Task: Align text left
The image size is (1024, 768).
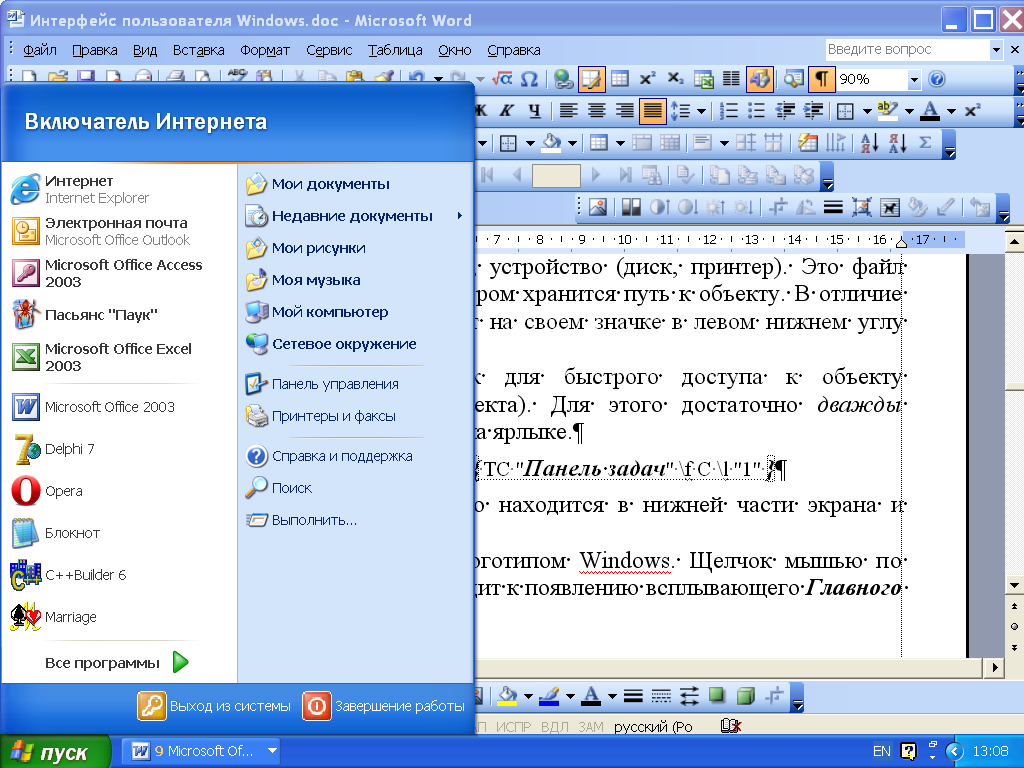Action: click(568, 111)
